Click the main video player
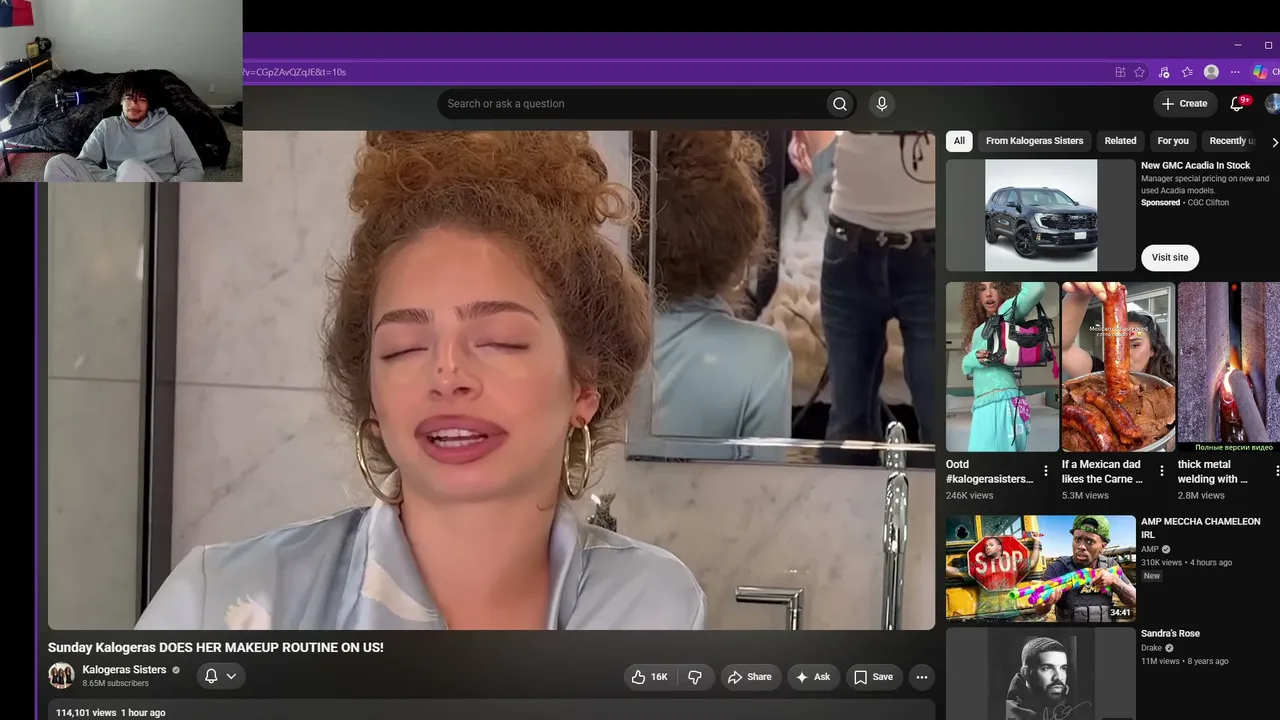The height and width of the screenshot is (720, 1280). 491,380
